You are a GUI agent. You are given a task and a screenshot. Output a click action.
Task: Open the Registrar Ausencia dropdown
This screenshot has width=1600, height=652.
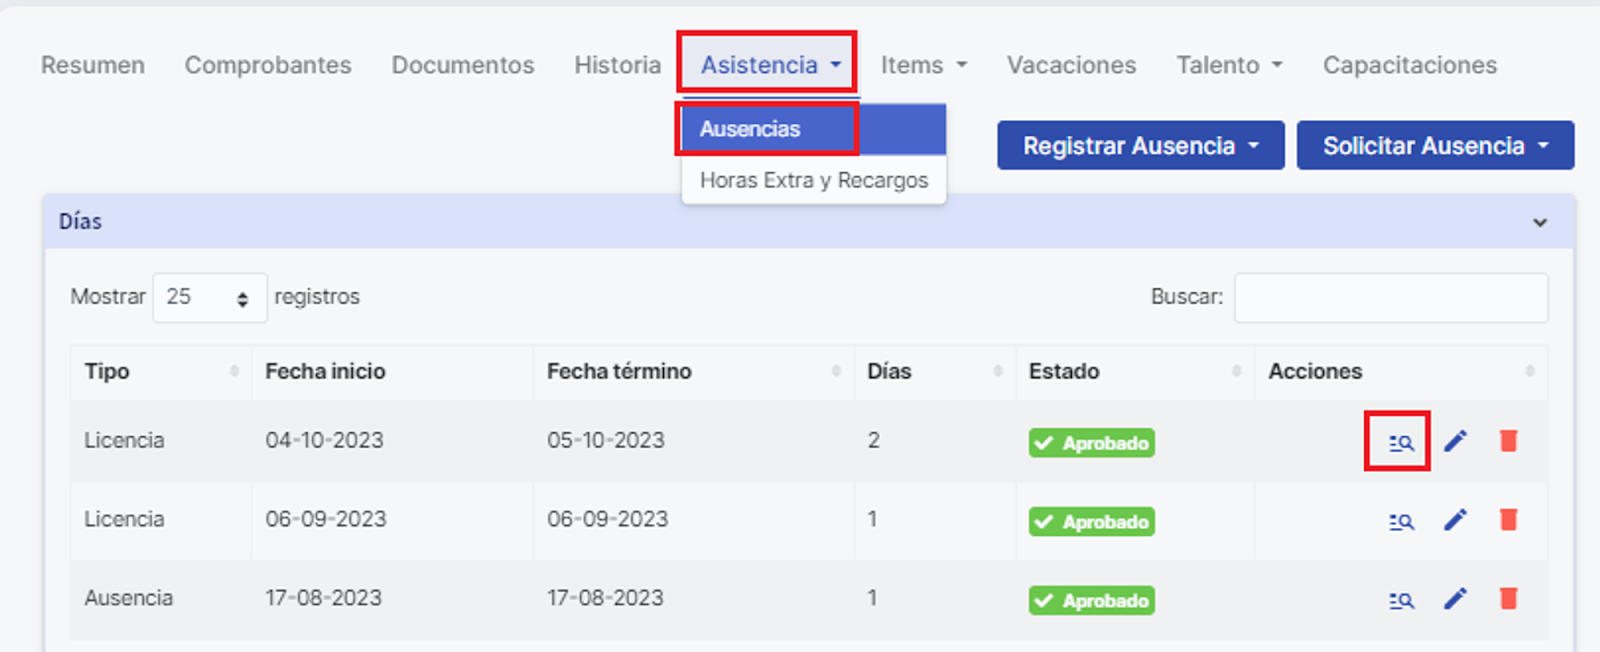[x=1140, y=146]
